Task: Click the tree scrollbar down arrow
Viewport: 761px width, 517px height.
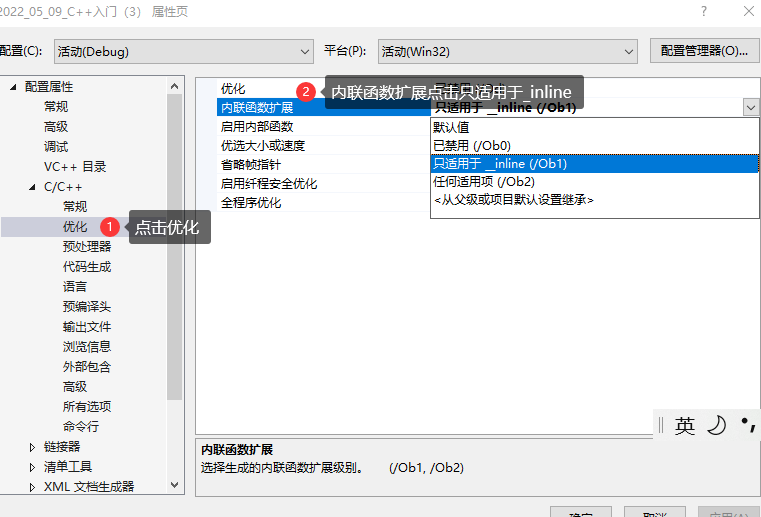Action: pos(175,485)
